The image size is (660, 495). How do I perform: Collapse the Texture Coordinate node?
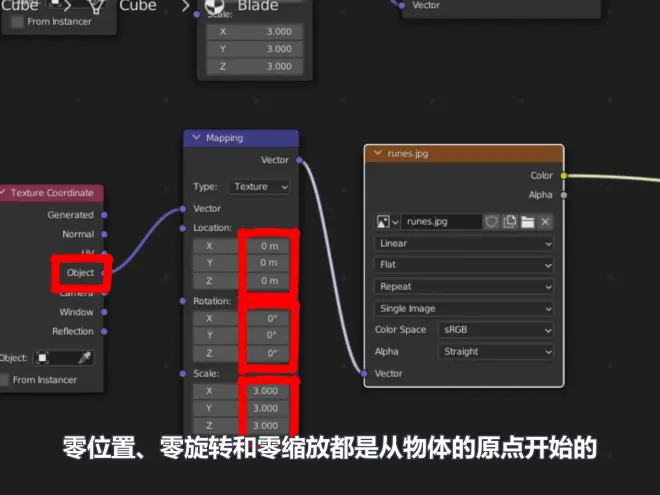[3, 192]
